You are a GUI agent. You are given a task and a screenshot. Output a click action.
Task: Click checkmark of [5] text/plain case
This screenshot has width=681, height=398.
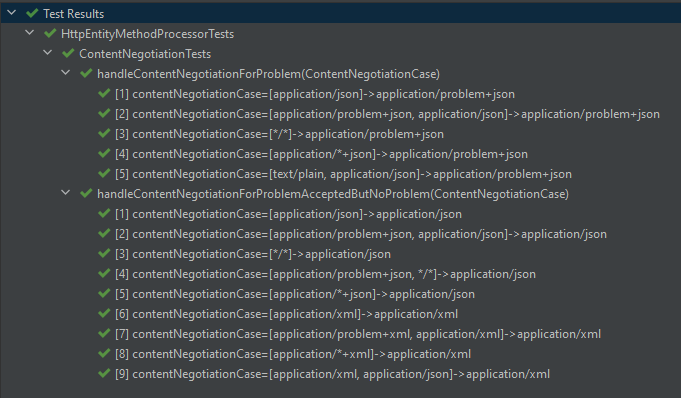104,173
